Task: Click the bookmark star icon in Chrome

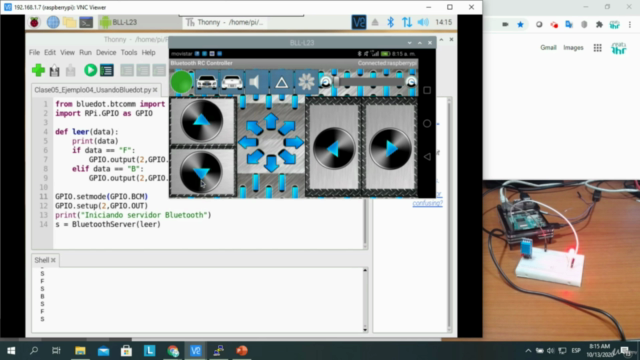Action: (520, 24)
